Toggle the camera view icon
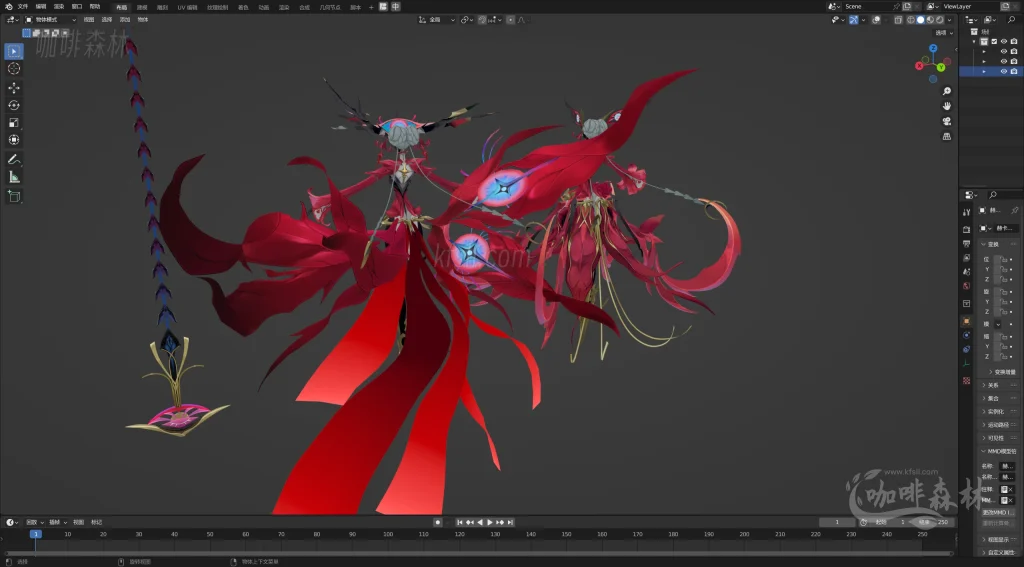Viewport: 1024px width, 567px height. (x=947, y=122)
